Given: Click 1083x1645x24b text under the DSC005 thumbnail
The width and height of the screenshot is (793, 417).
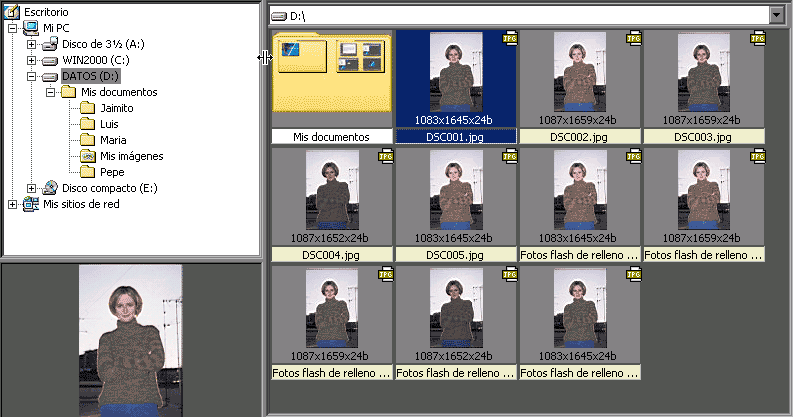Looking at the screenshot, I should point(454,238).
